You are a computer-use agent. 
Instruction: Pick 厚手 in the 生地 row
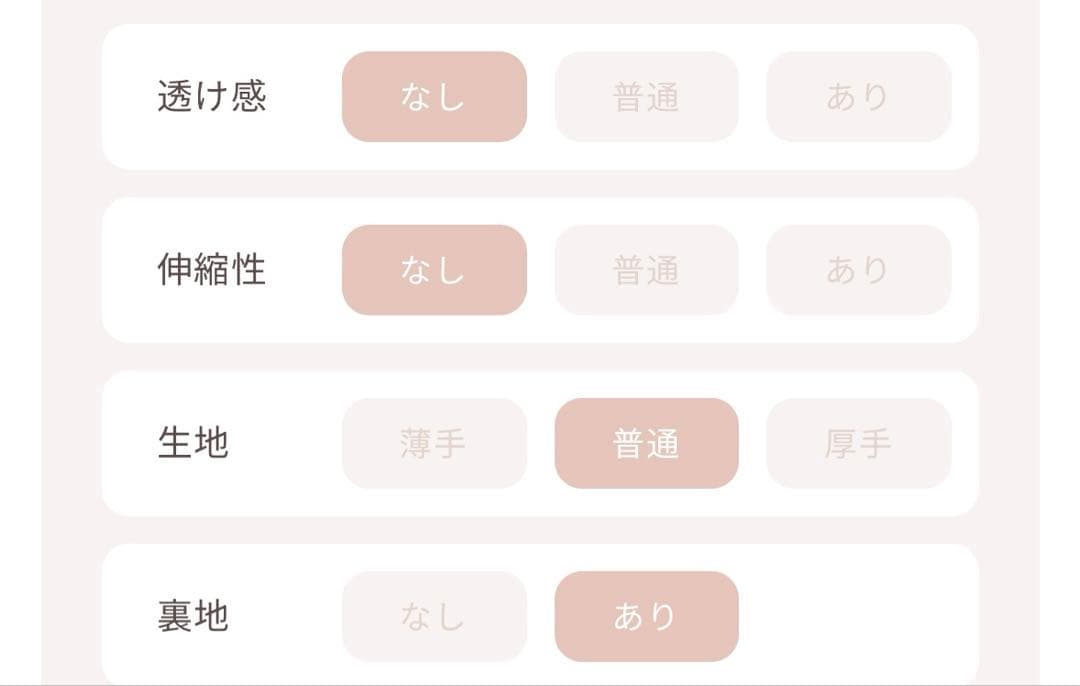click(859, 444)
